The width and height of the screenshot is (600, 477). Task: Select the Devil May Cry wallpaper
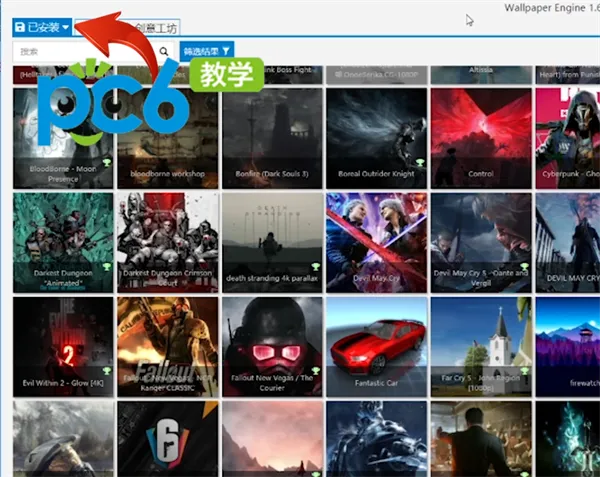click(377, 243)
